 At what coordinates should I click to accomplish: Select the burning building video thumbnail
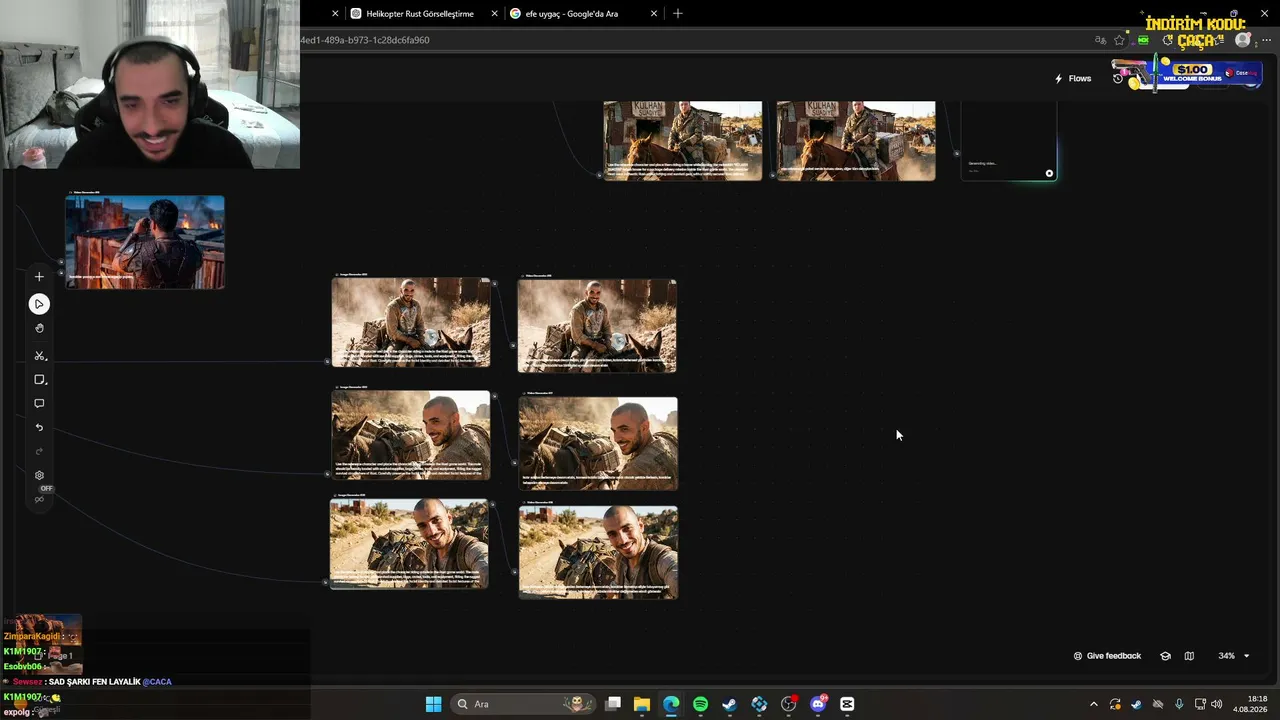pyautogui.click(x=145, y=242)
